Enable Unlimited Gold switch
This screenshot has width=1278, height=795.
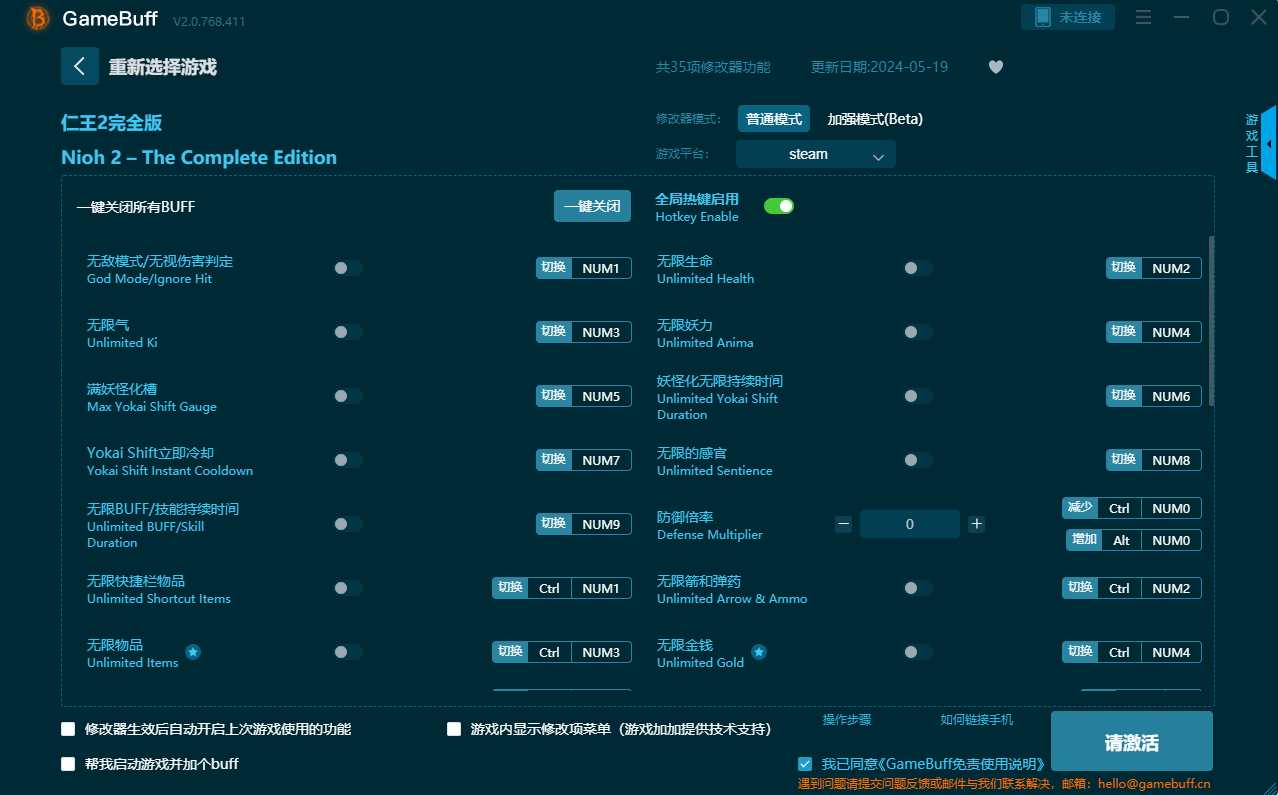tap(918, 652)
